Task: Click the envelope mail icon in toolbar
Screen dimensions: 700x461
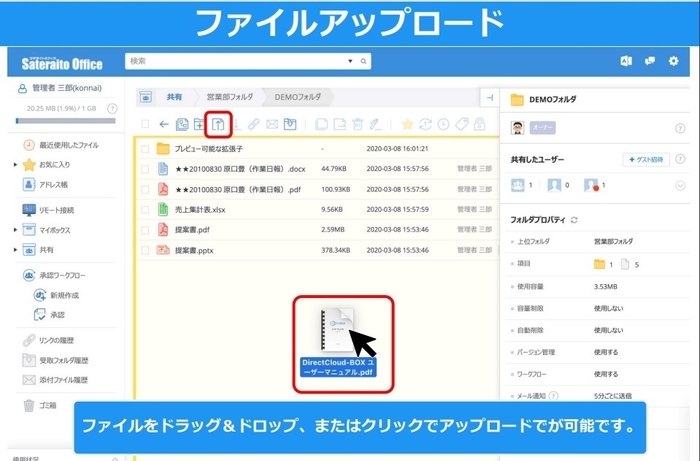Action: point(272,124)
